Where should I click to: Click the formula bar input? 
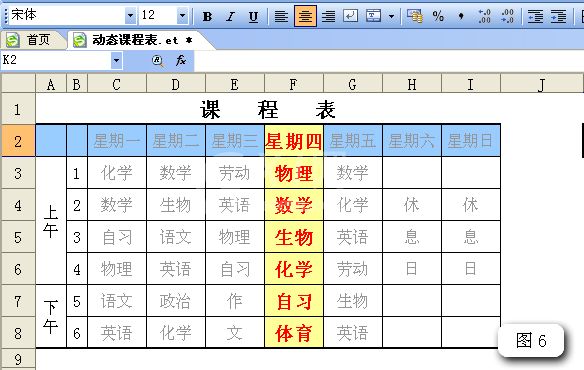pos(388,61)
